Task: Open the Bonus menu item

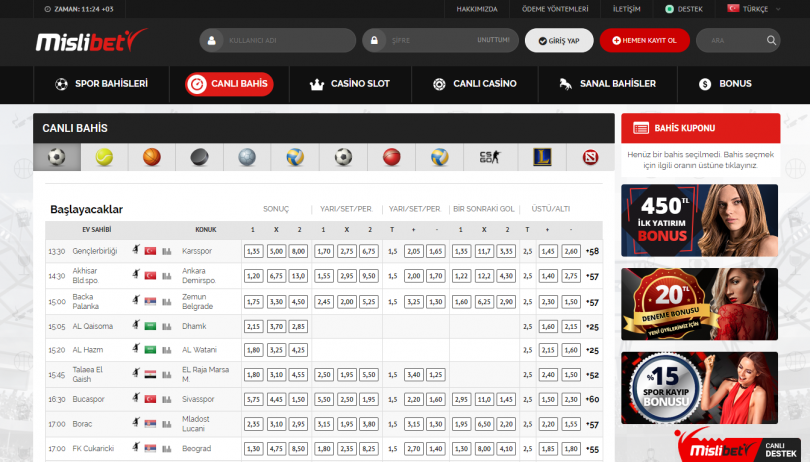Action: [725, 84]
